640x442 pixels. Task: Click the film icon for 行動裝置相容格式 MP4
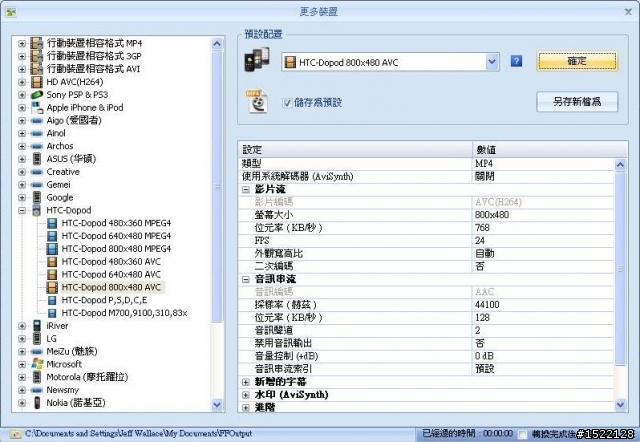pos(37,43)
